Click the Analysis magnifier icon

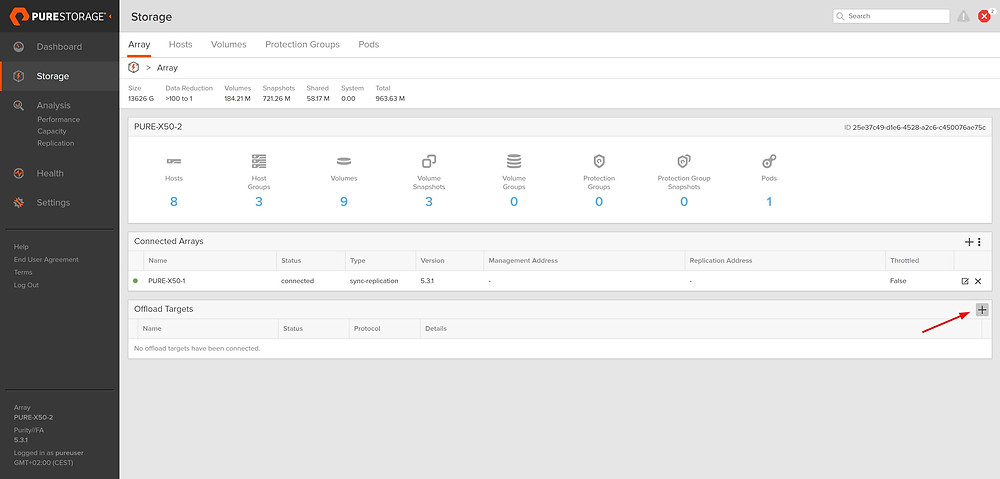18,105
